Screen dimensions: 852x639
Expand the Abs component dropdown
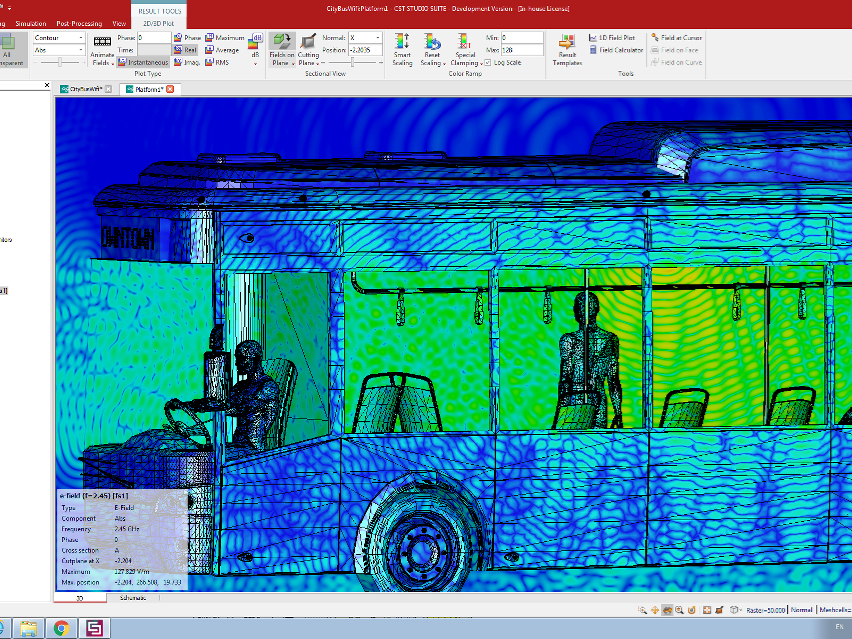click(58, 49)
